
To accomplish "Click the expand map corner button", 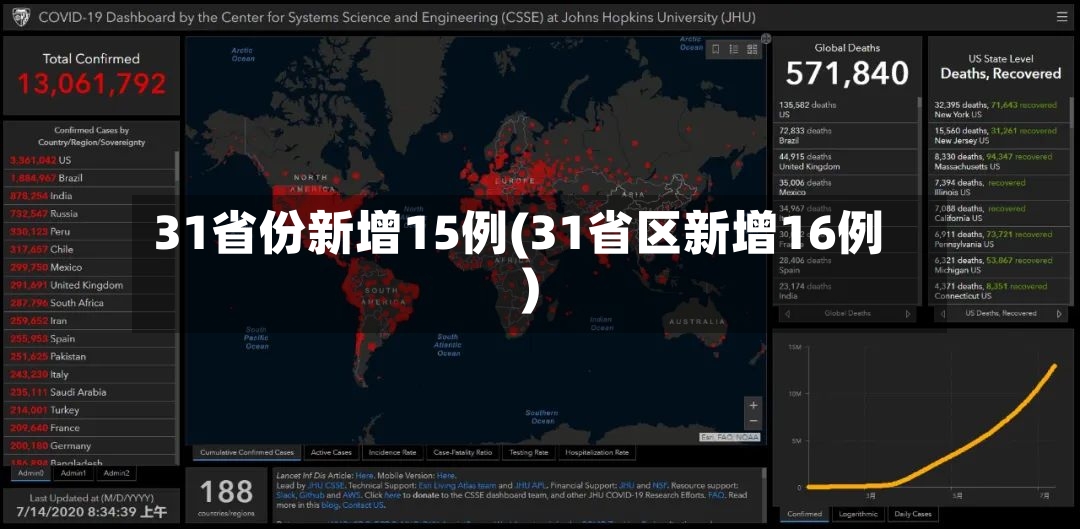I will pos(766,39).
